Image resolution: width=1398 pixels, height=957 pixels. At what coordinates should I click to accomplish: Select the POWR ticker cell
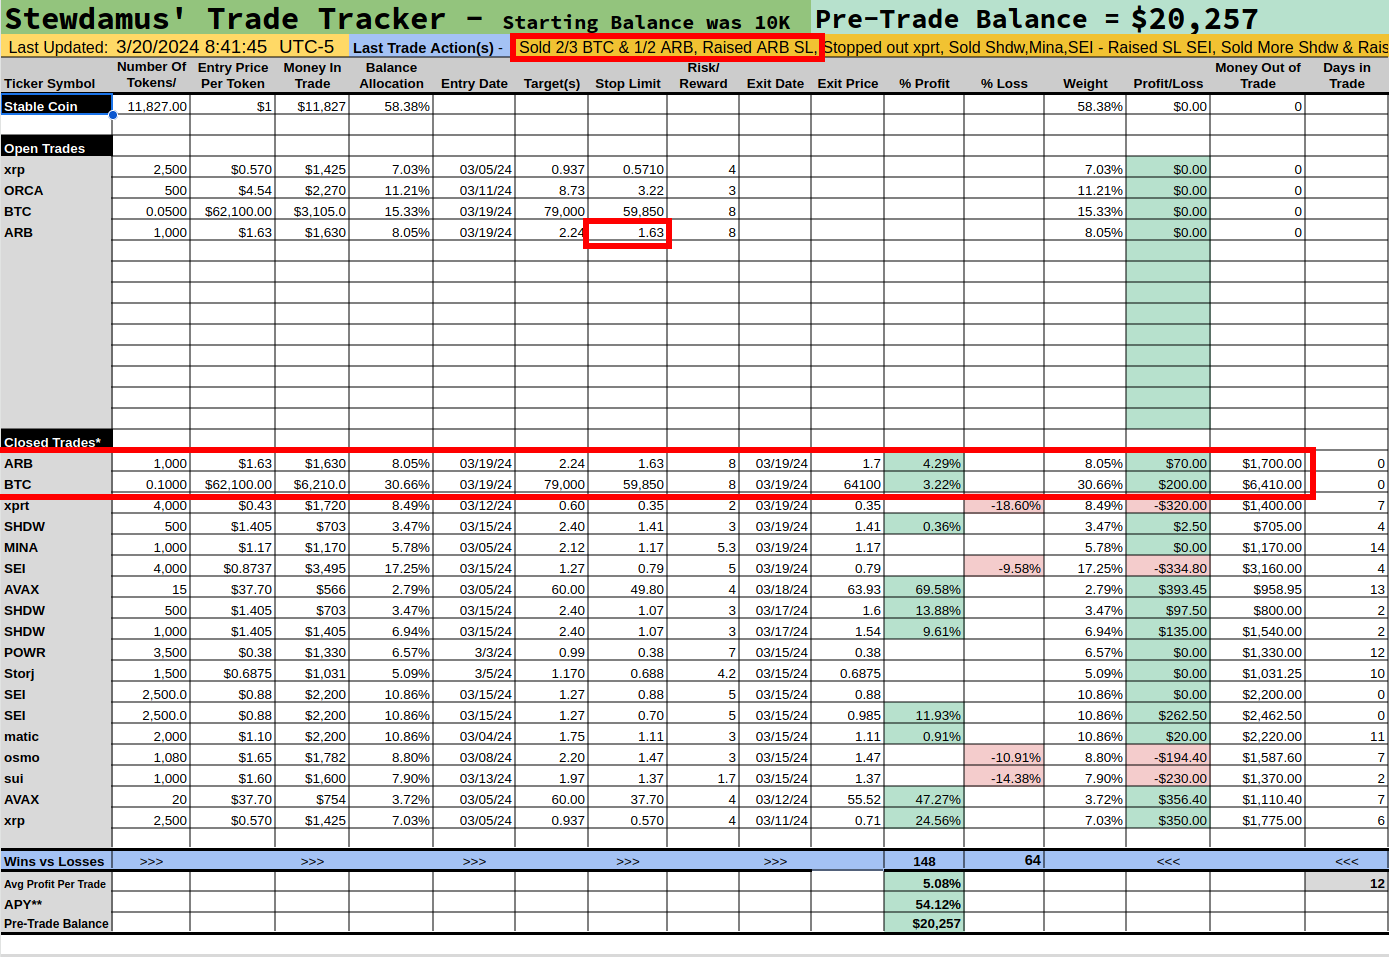tap(56, 653)
